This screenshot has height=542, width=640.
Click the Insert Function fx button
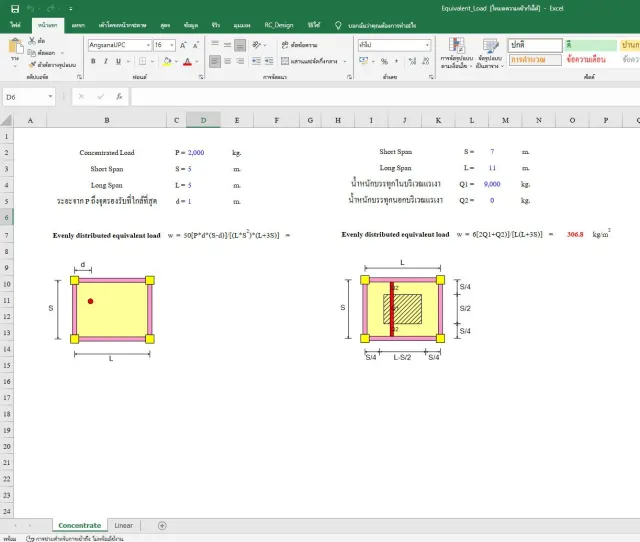point(119,97)
